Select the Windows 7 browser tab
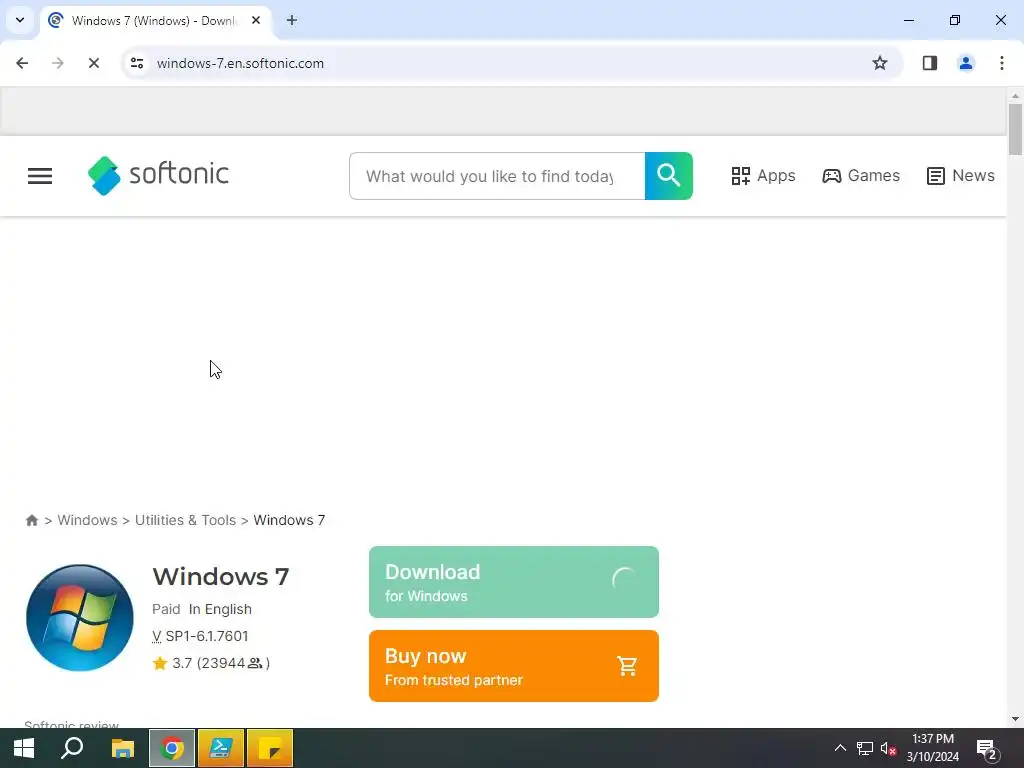The width and height of the screenshot is (1024, 768). pyautogui.click(x=154, y=20)
